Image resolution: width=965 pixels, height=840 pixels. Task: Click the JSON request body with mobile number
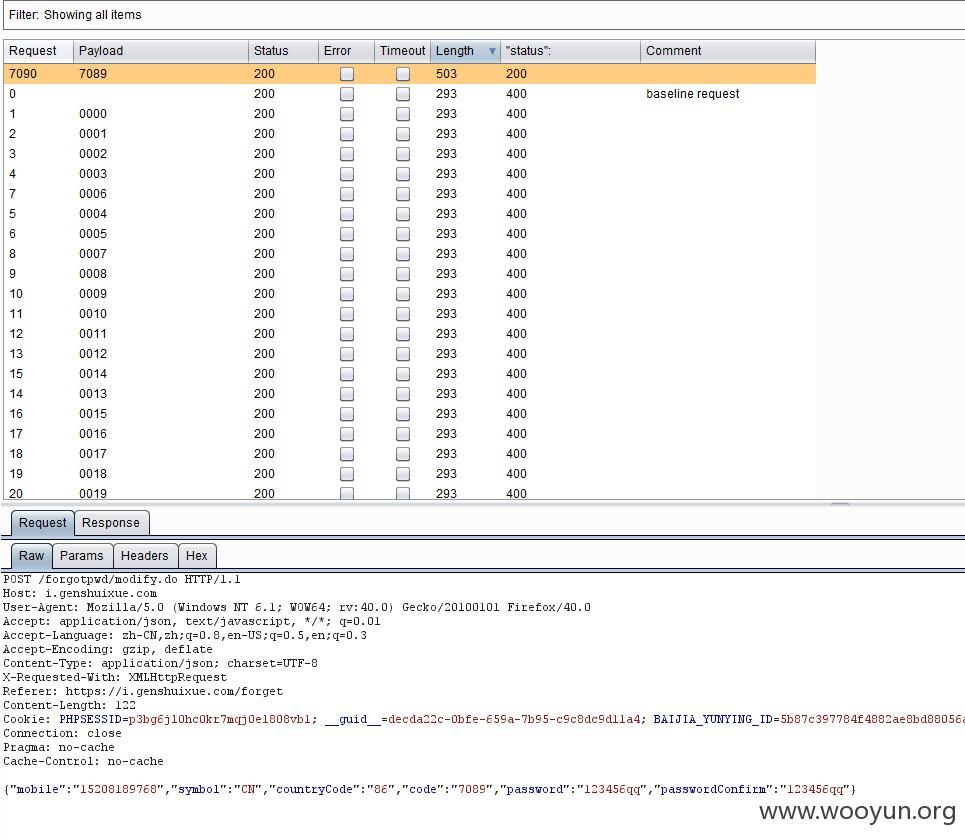(430, 790)
